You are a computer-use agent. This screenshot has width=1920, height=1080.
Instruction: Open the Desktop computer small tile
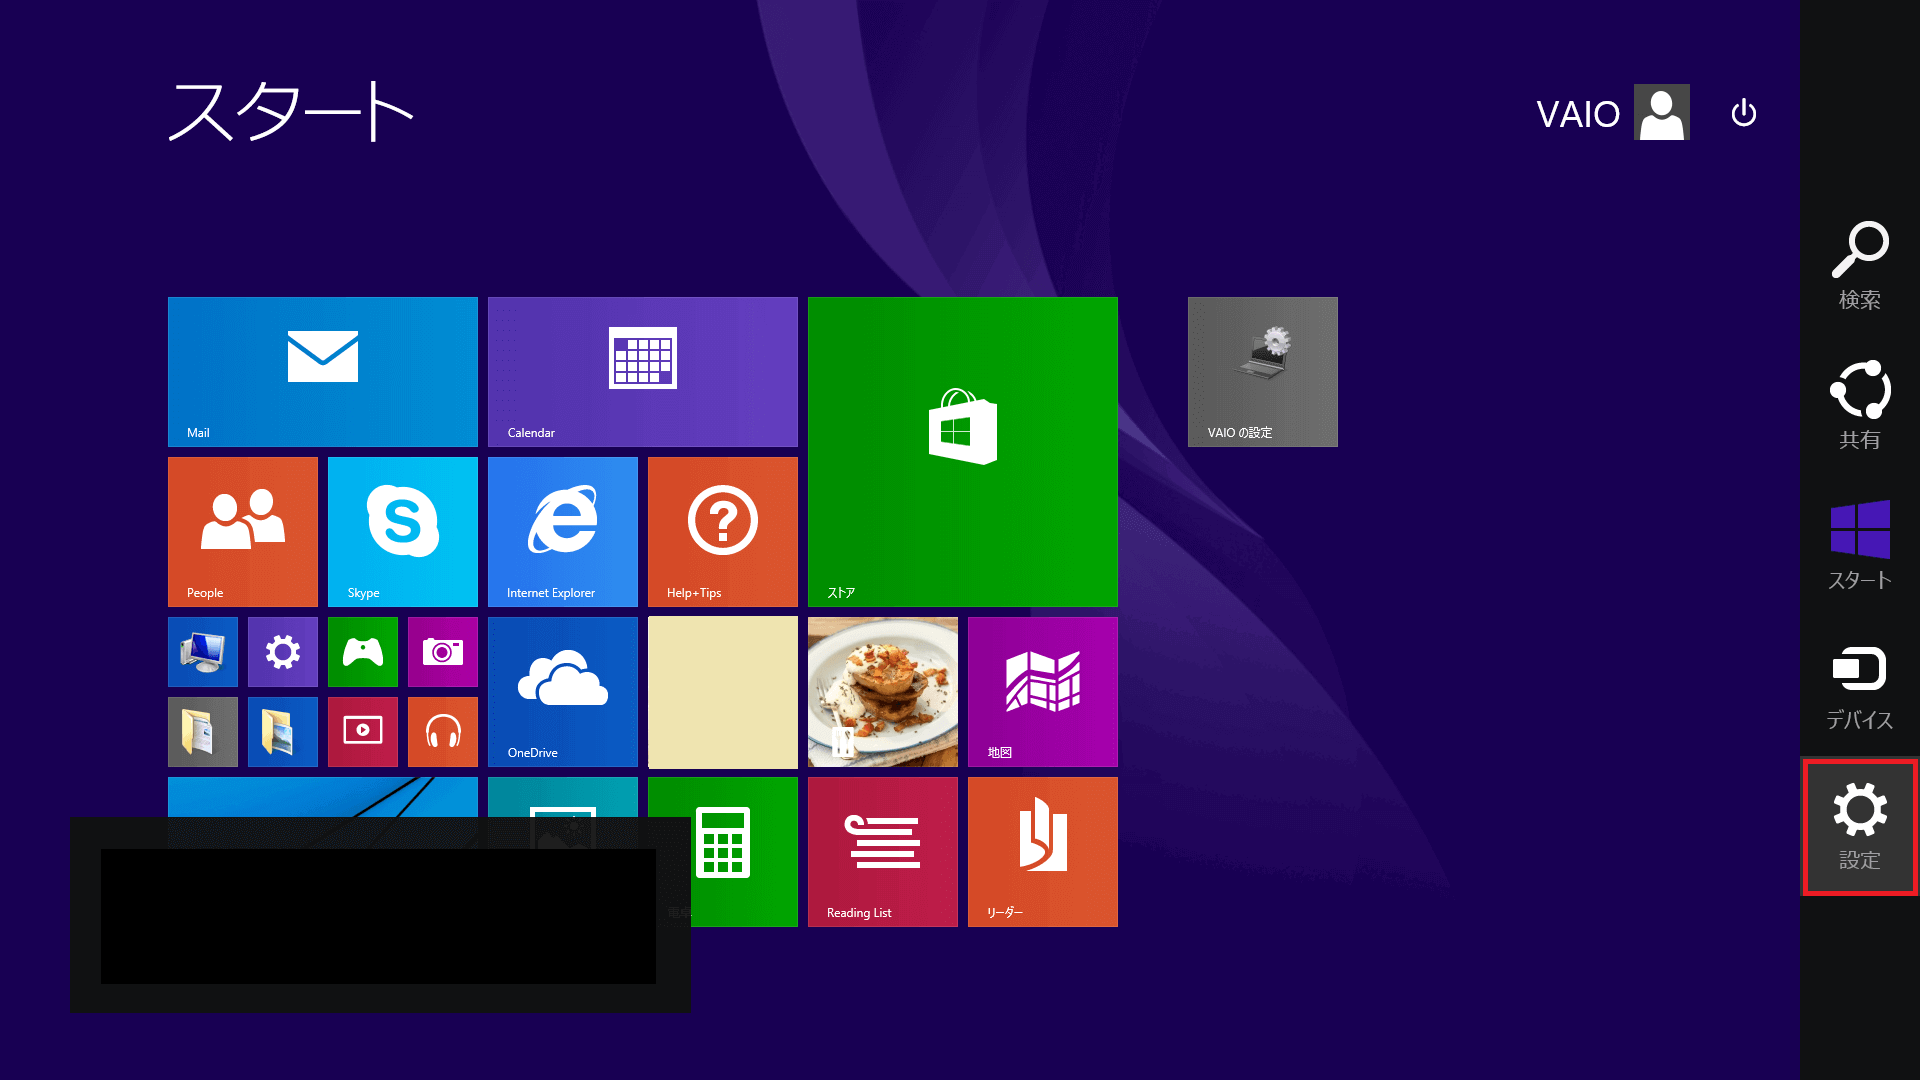click(203, 652)
